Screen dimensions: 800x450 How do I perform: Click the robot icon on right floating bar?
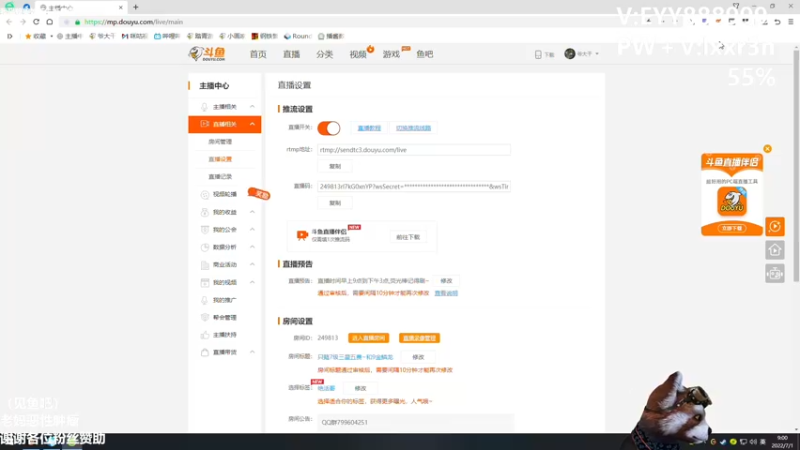click(774, 273)
